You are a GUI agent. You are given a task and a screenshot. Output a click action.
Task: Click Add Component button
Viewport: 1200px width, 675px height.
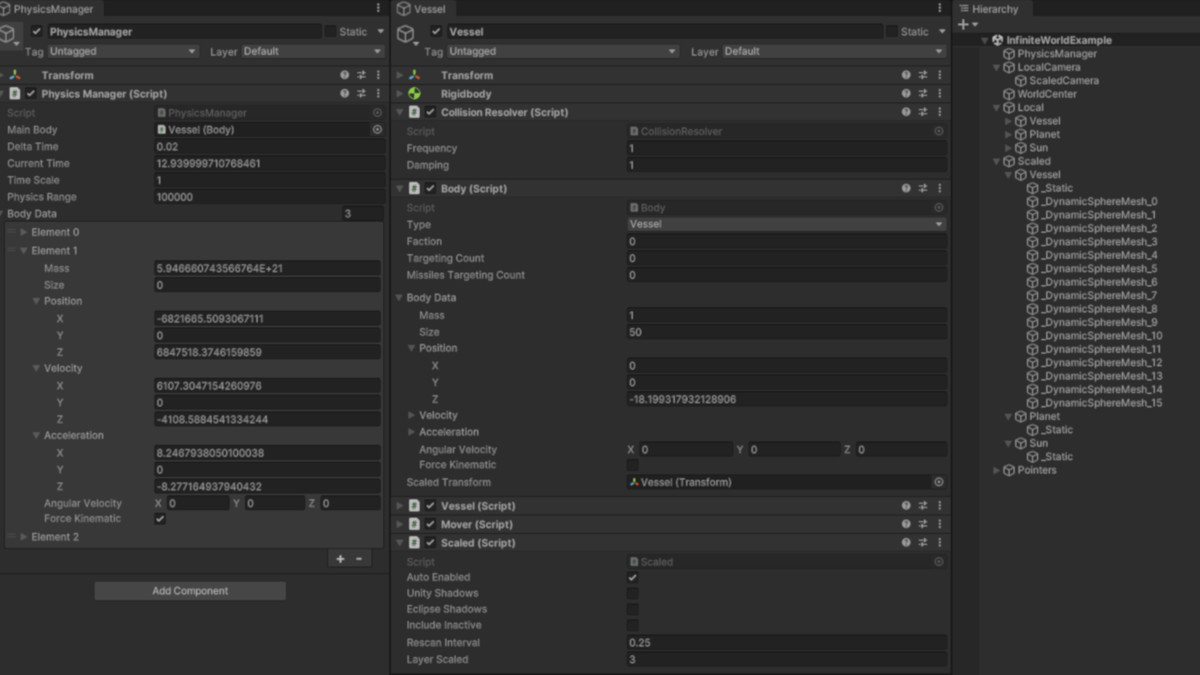pos(190,591)
